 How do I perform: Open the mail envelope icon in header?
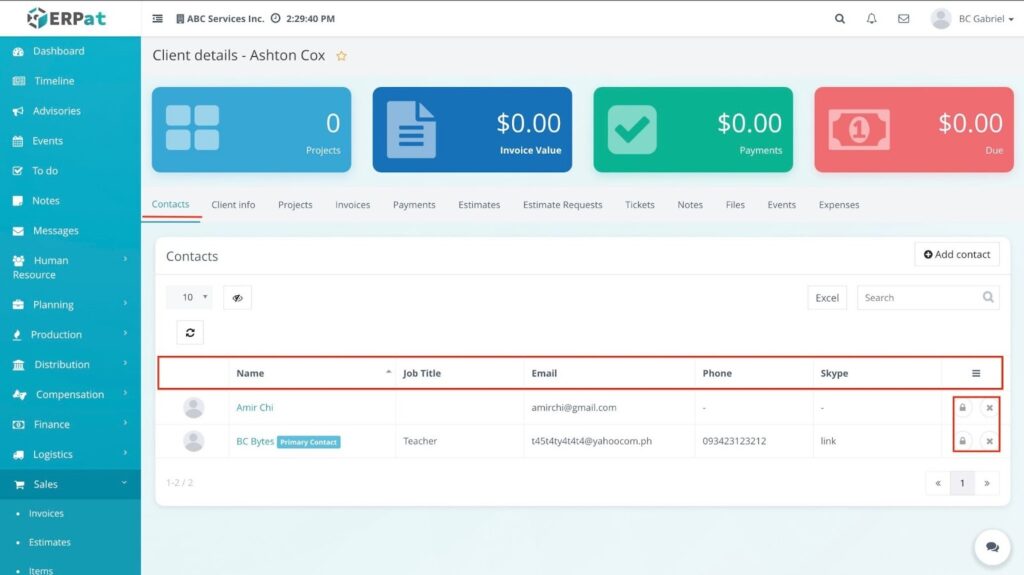(904, 19)
